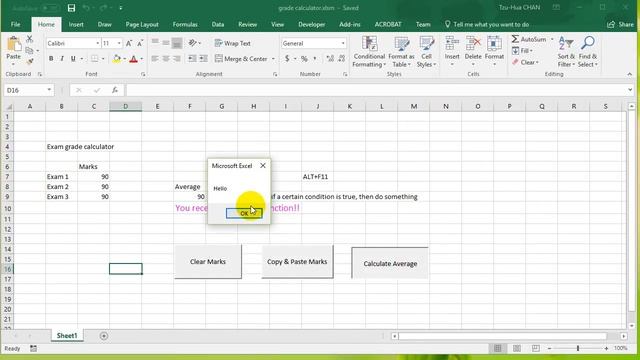Toggle Wrap Text

tap(233, 43)
